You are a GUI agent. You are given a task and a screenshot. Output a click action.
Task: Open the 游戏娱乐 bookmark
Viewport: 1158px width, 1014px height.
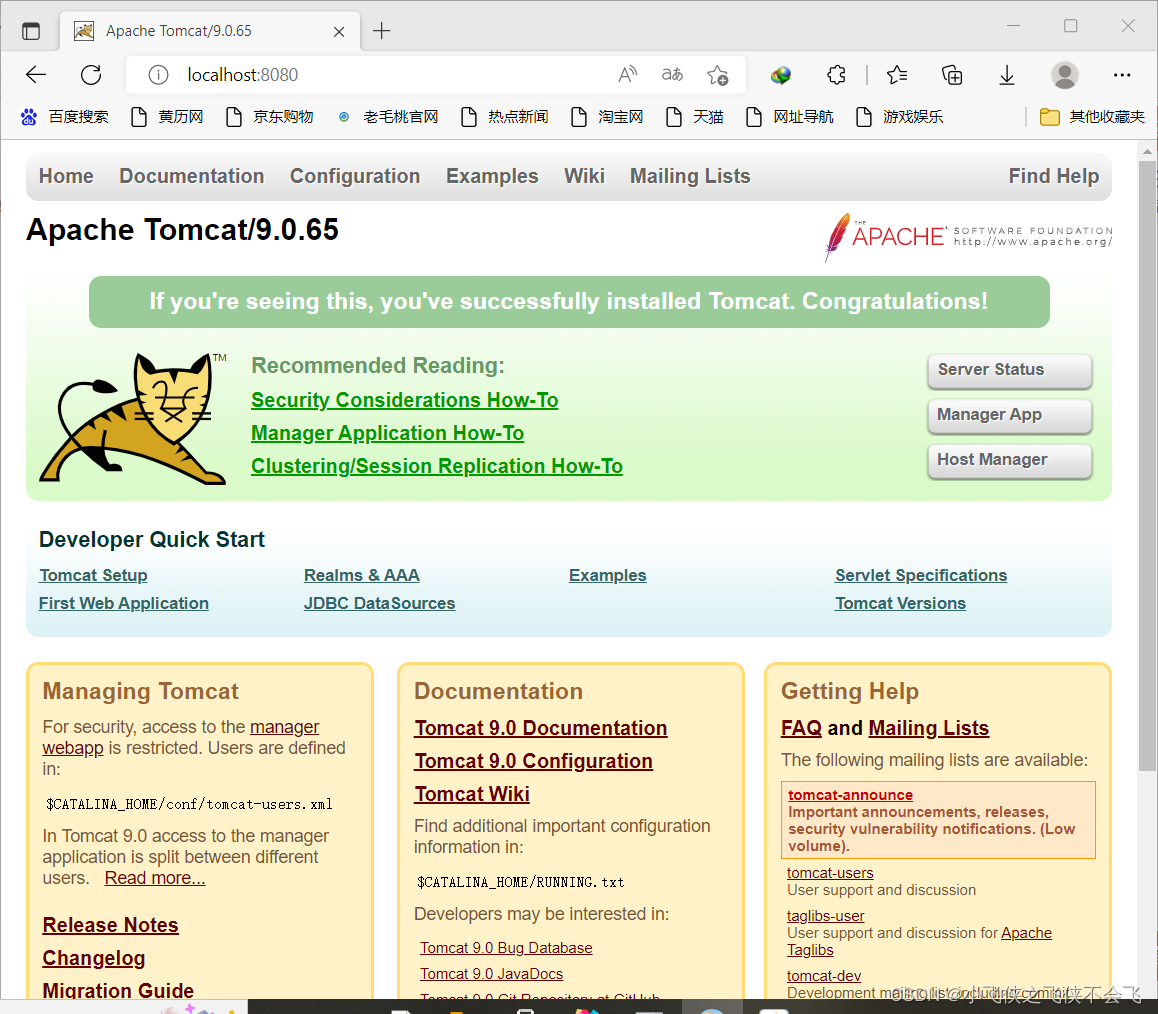900,117
